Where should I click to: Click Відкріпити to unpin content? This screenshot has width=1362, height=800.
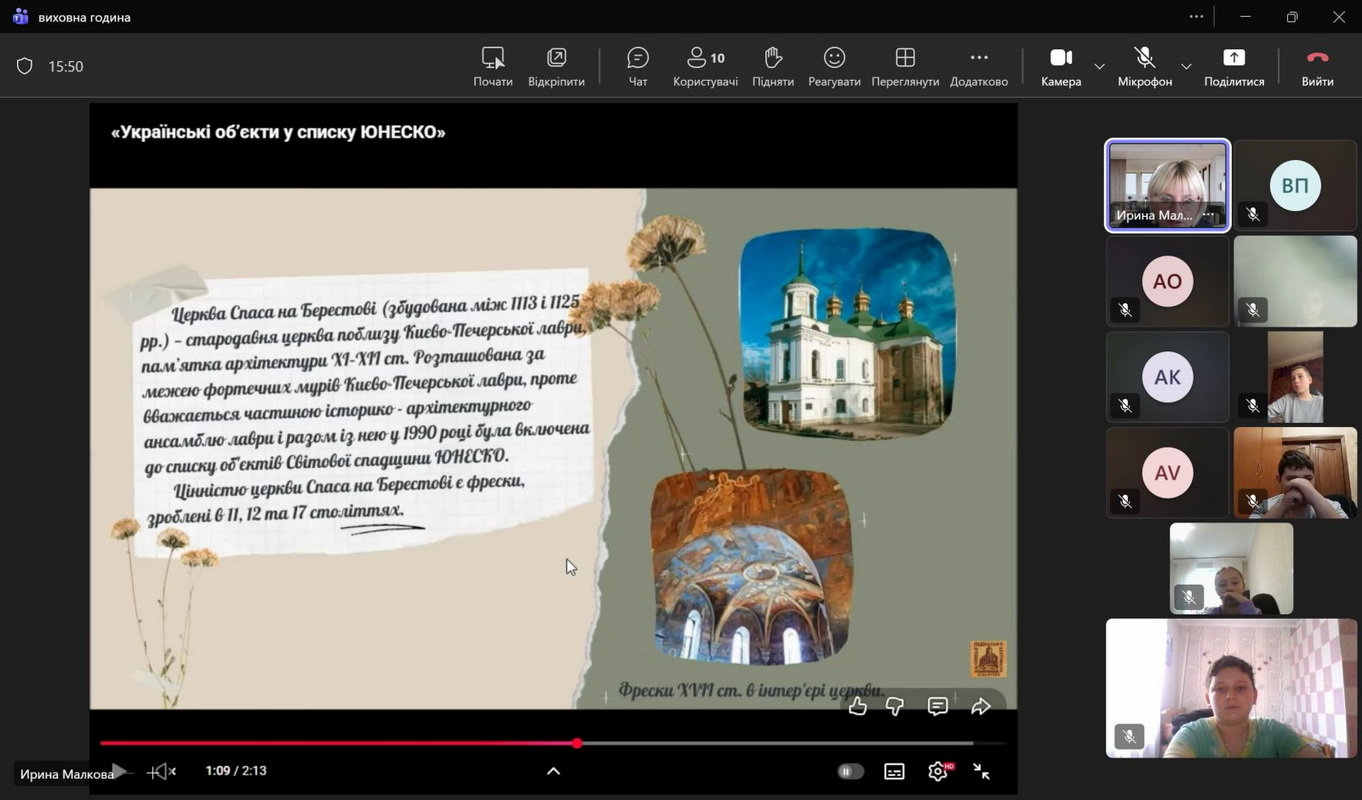coord(556,66)
